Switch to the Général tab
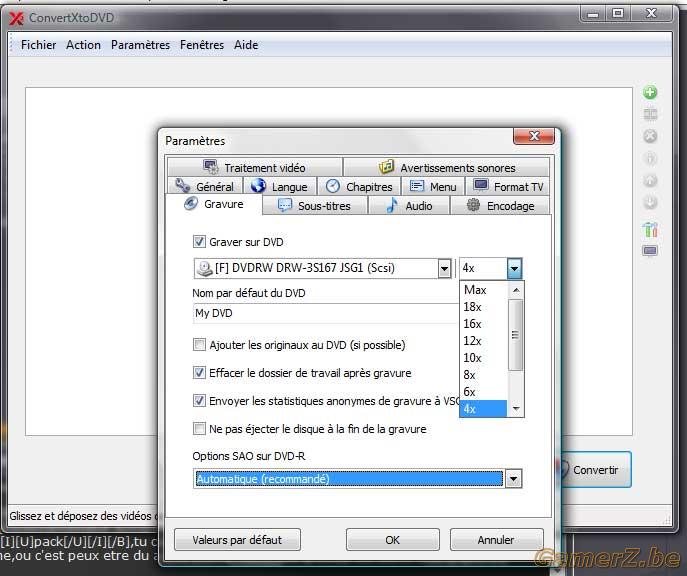 205,187
